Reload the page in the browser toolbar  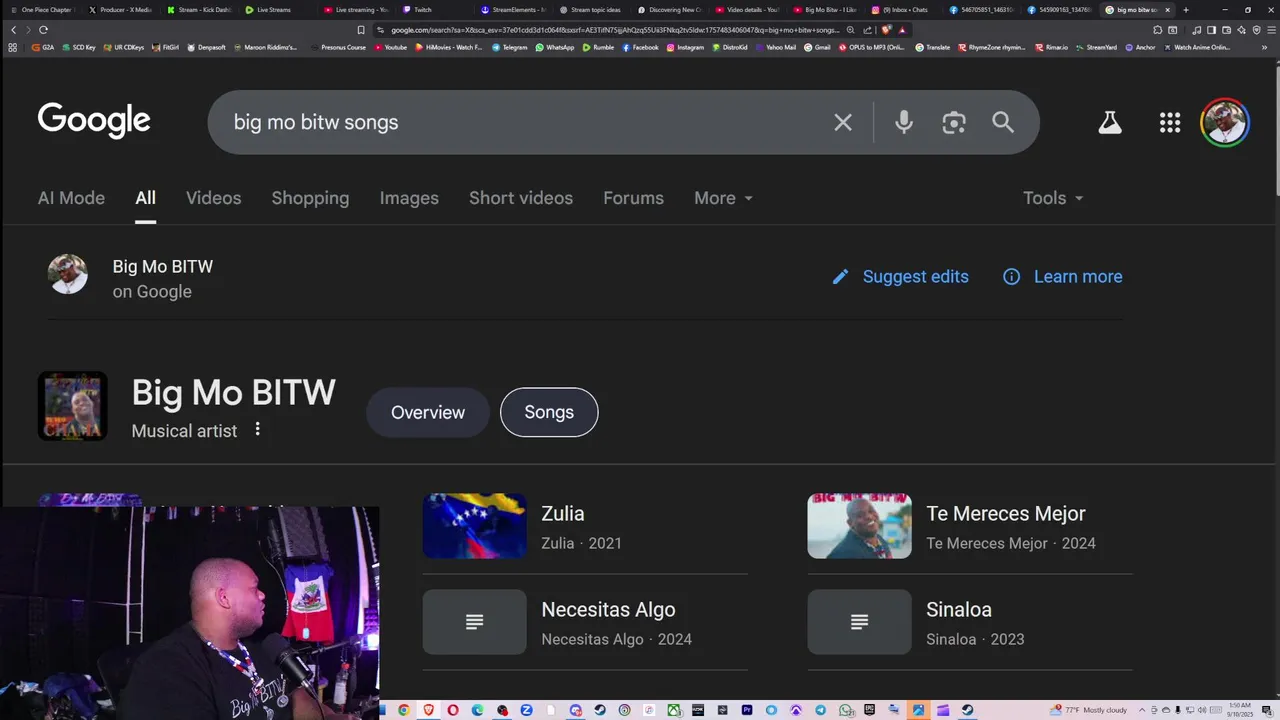[43, 30]
